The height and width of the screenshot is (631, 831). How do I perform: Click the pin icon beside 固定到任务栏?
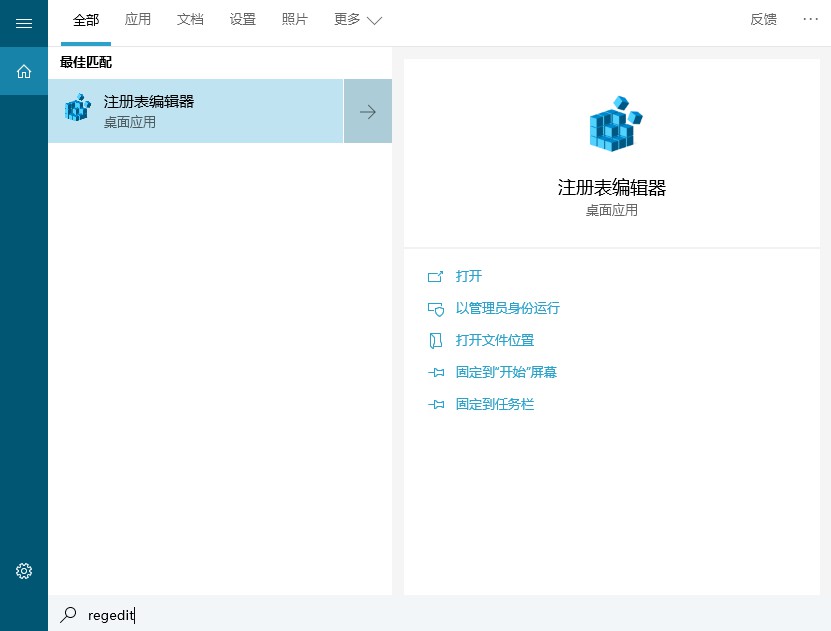[x=435, y=405]
